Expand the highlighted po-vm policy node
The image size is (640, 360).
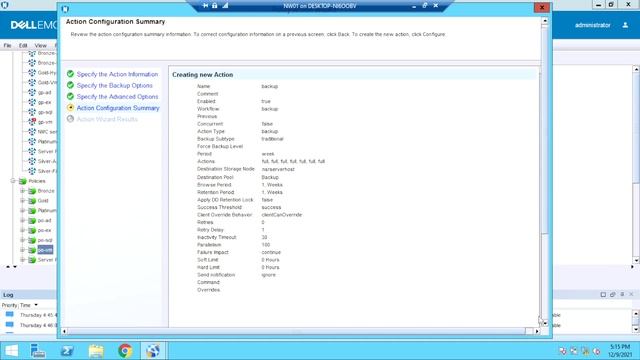22,250
